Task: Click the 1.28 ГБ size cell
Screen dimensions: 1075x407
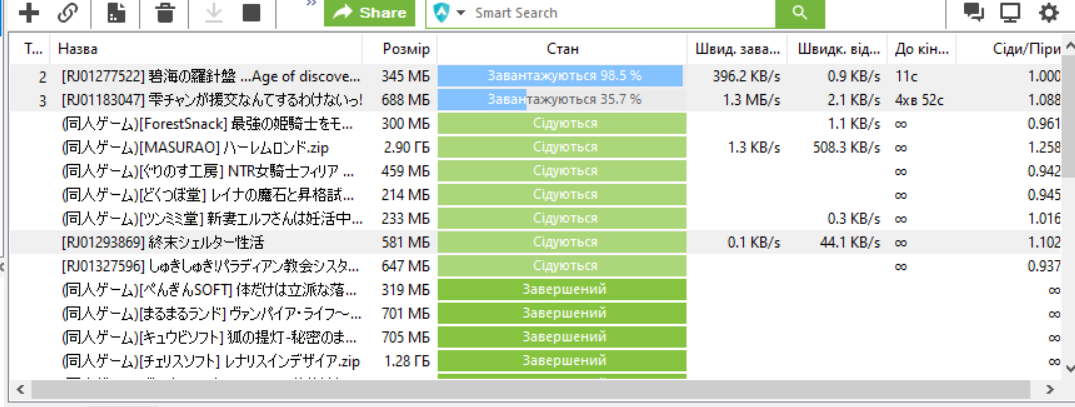Action: 407,361
